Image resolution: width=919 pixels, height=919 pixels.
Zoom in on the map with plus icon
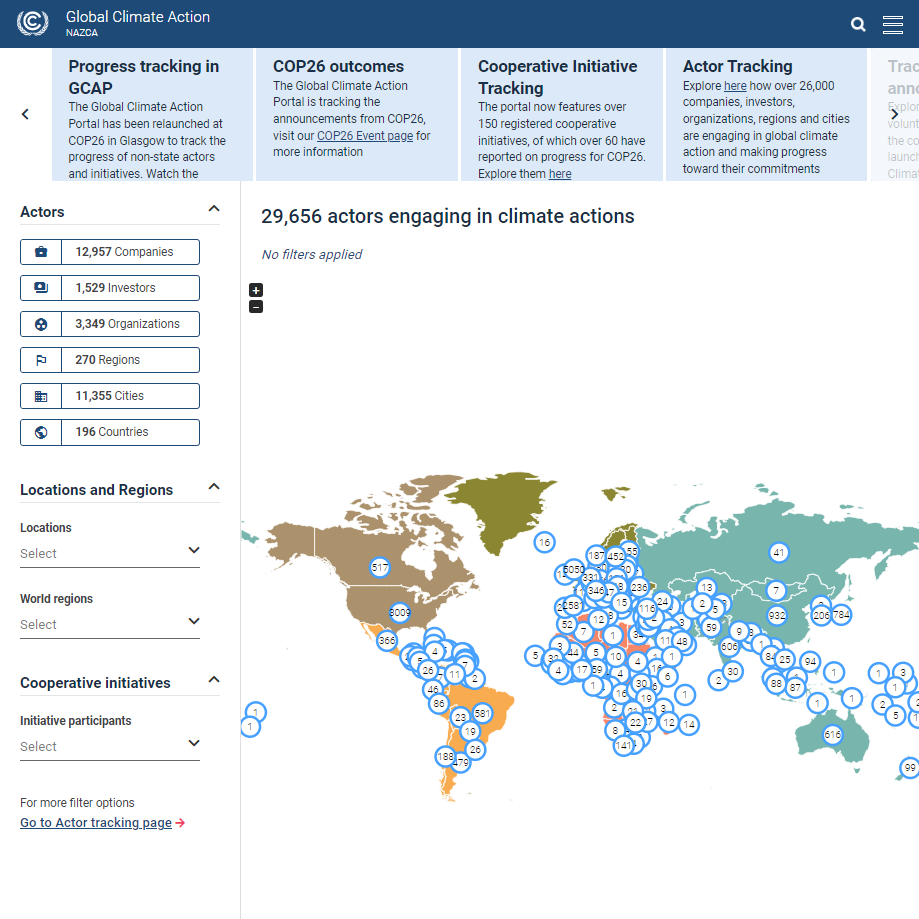256,290
